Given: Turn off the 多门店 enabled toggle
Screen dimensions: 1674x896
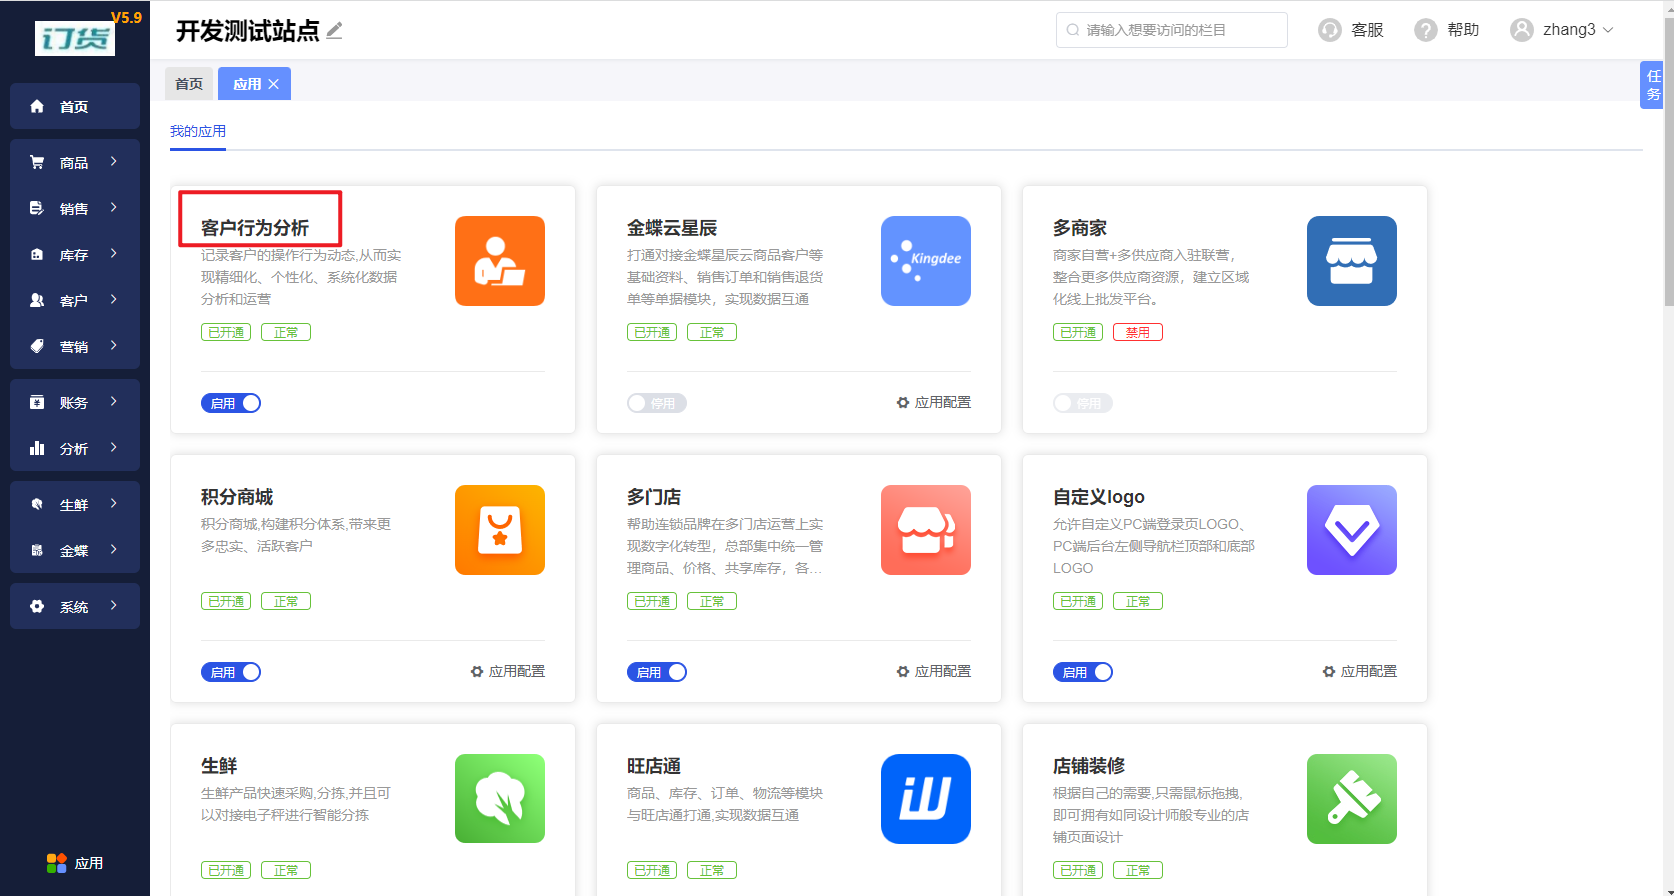Looking at the screenshot, I should pyautogui.click(x=656, y=672).
